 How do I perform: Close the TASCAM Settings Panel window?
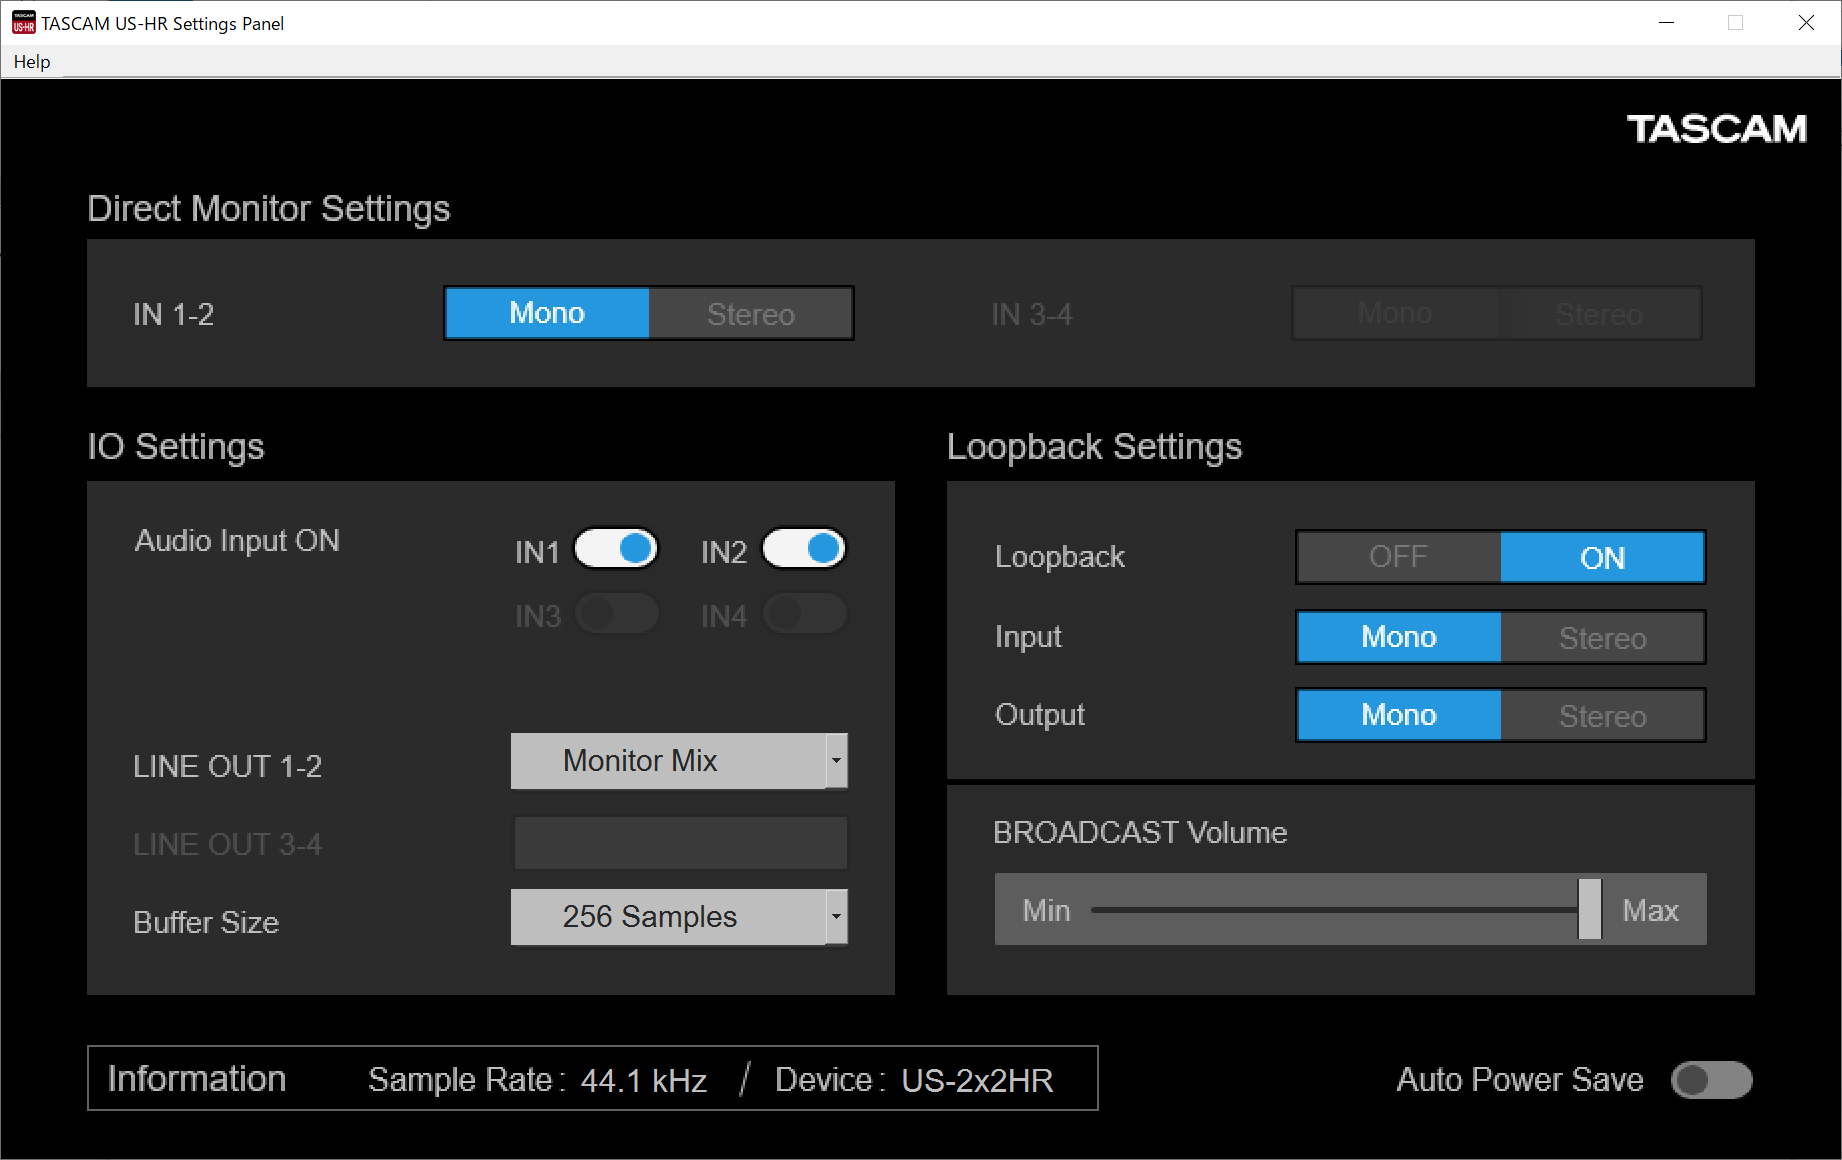[x=1806, y=22]
